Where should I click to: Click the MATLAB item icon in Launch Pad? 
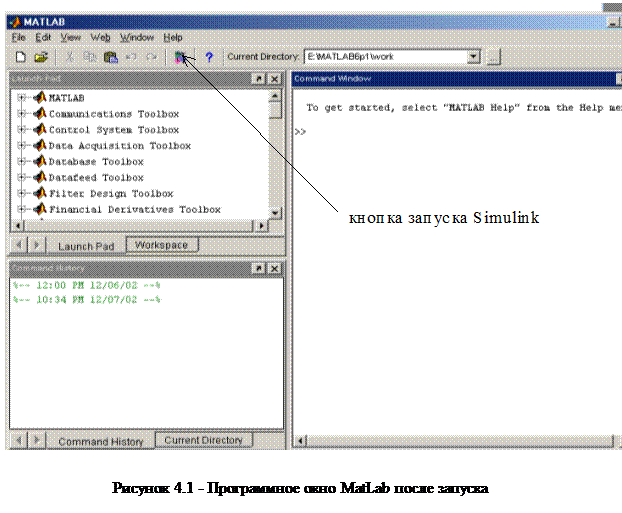40,97
